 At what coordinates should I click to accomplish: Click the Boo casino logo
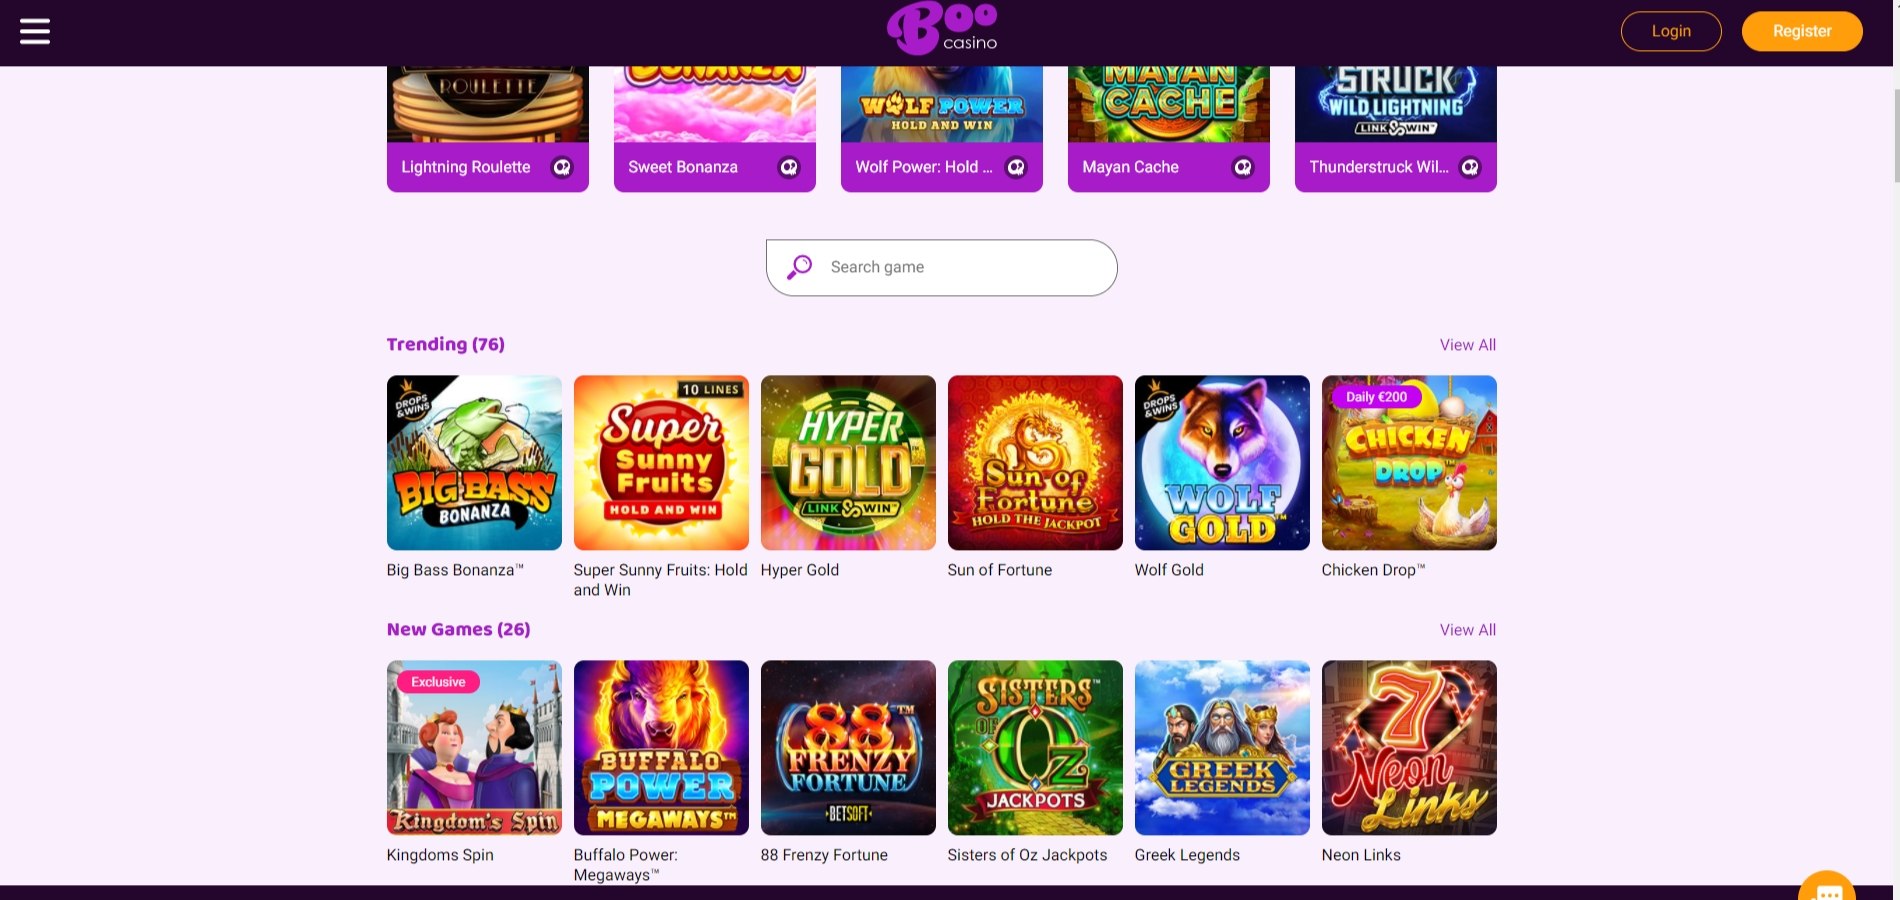942,29
